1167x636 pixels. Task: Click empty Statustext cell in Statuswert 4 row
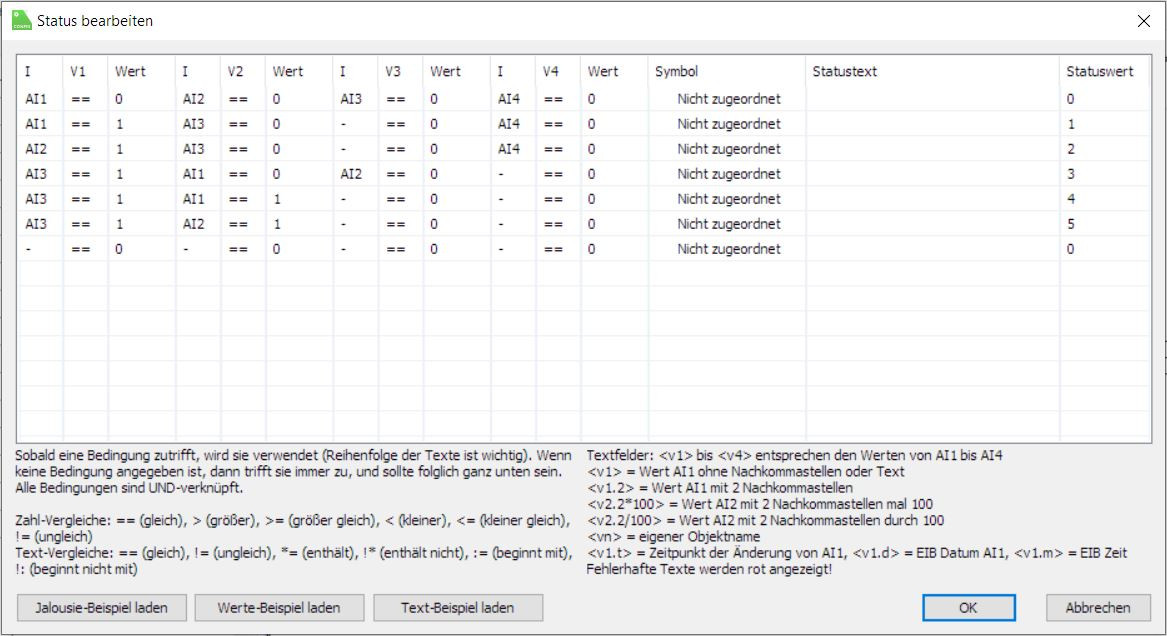coord(933,199)
